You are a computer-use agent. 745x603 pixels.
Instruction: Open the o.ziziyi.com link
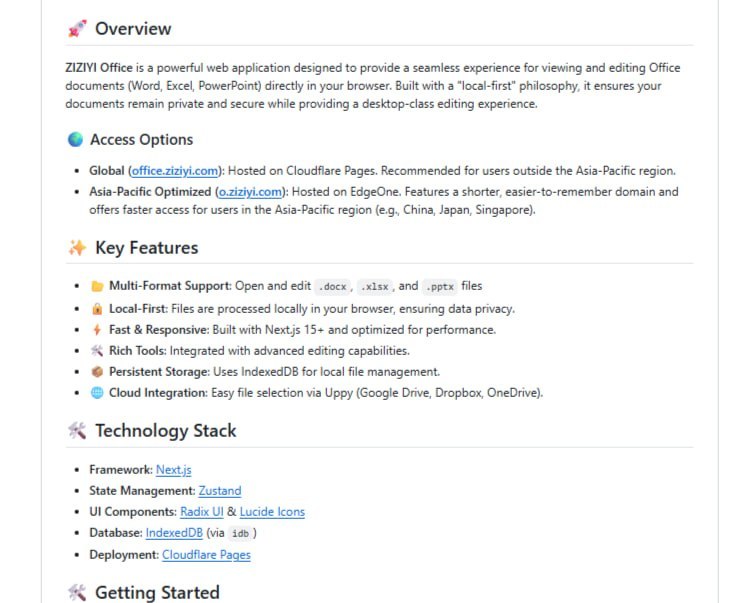point(250,191)
